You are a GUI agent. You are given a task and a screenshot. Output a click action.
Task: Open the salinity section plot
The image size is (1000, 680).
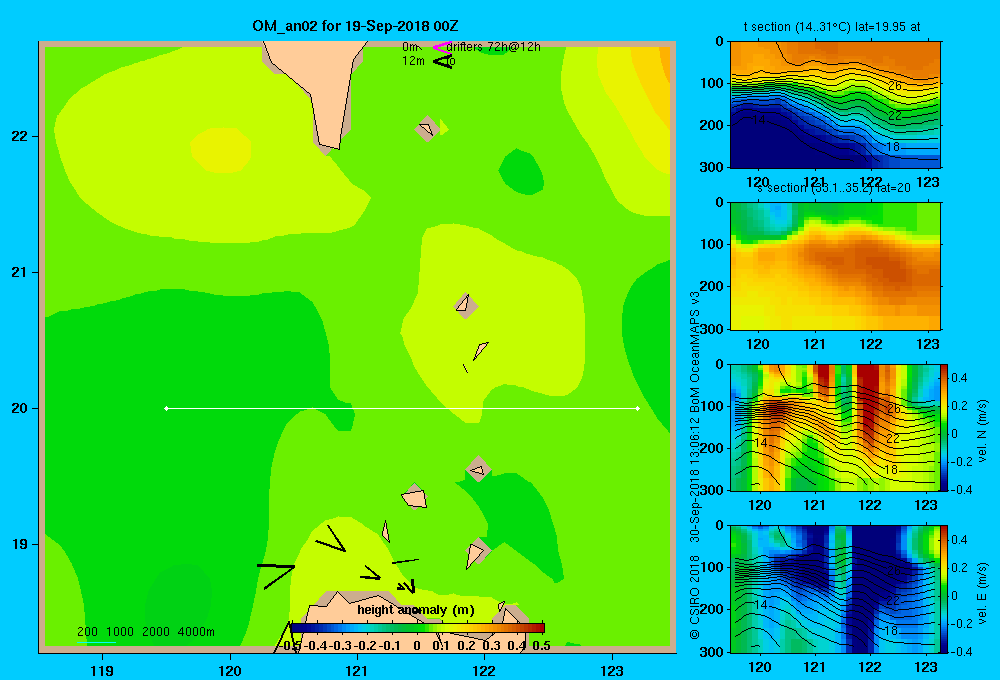(835, 266)
